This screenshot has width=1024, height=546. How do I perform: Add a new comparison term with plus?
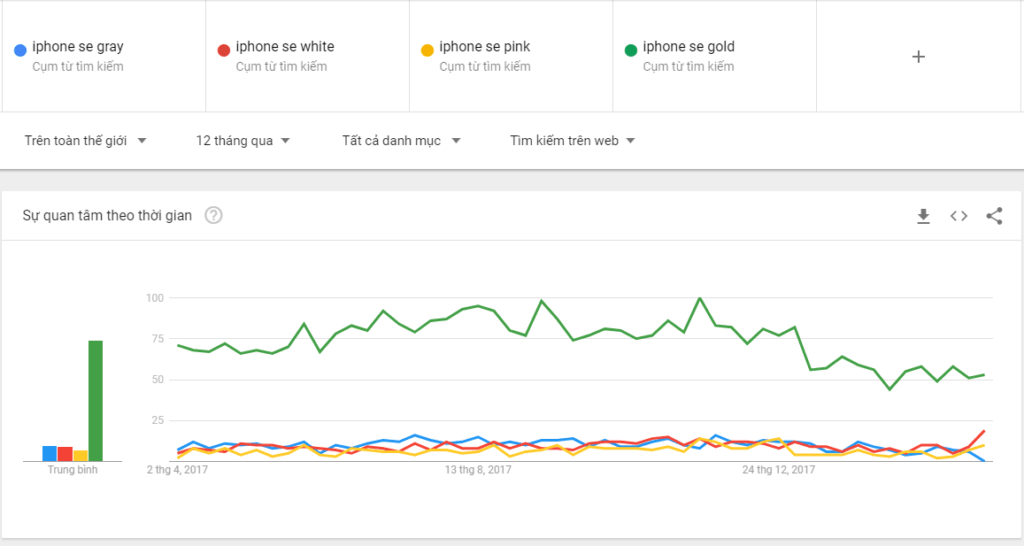tap(919, 56)
